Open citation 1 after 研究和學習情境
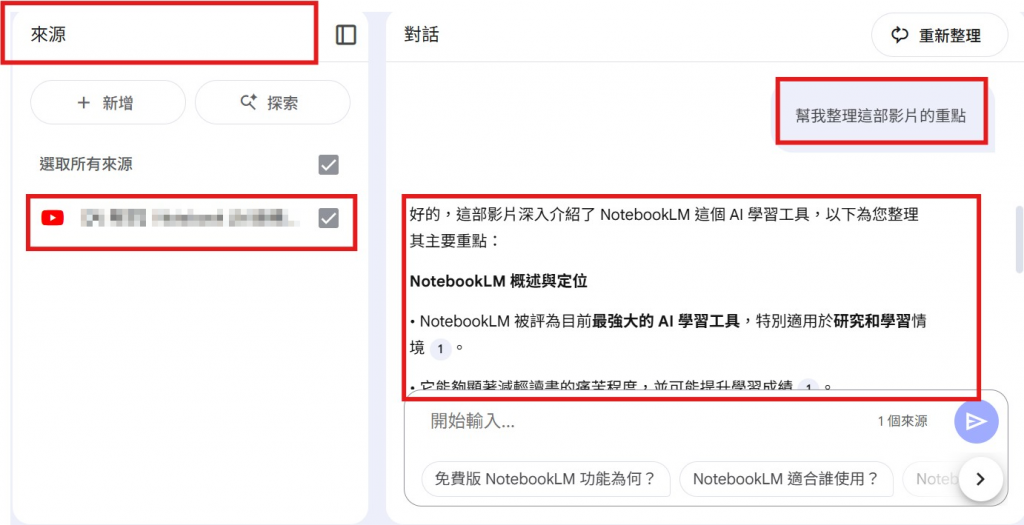 click(440, 348)
